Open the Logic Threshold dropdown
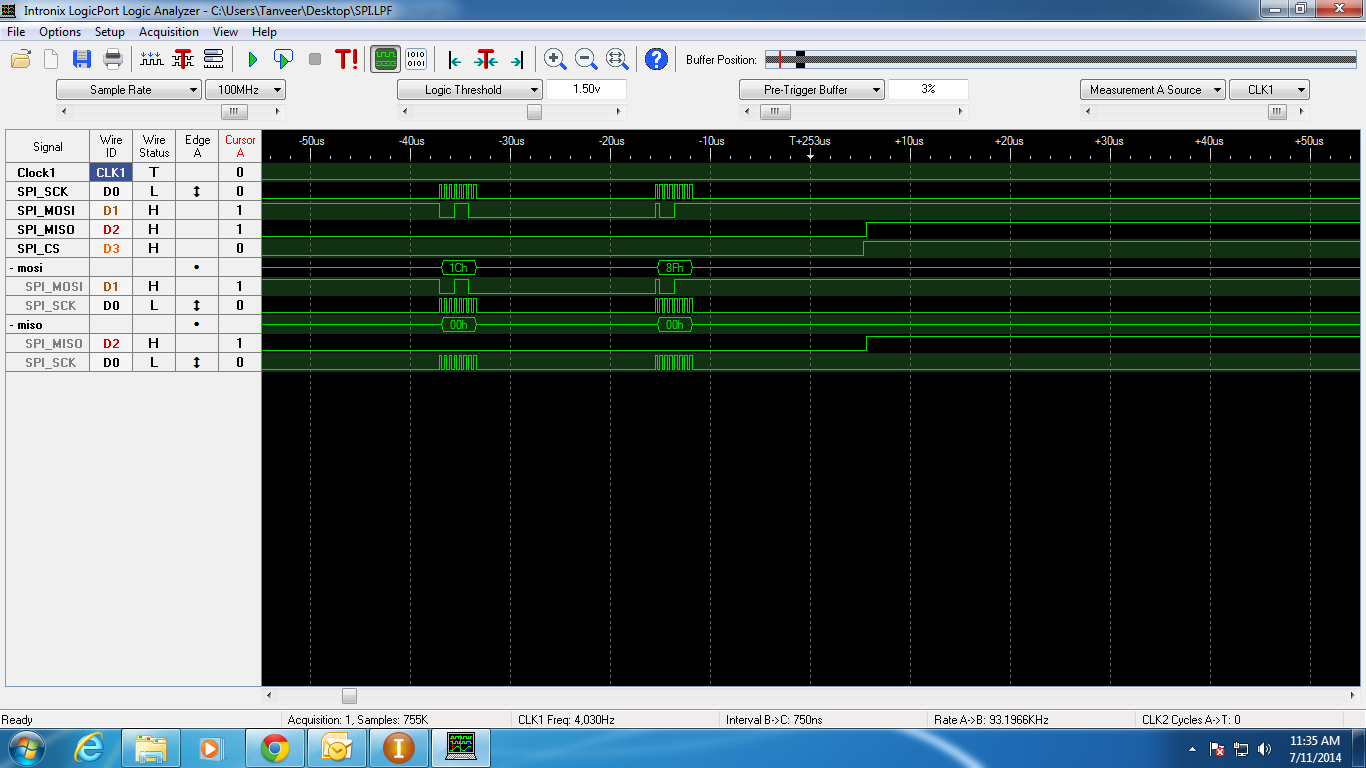The width and height of the screenshot is (1366, 768). tap(470, 90)
